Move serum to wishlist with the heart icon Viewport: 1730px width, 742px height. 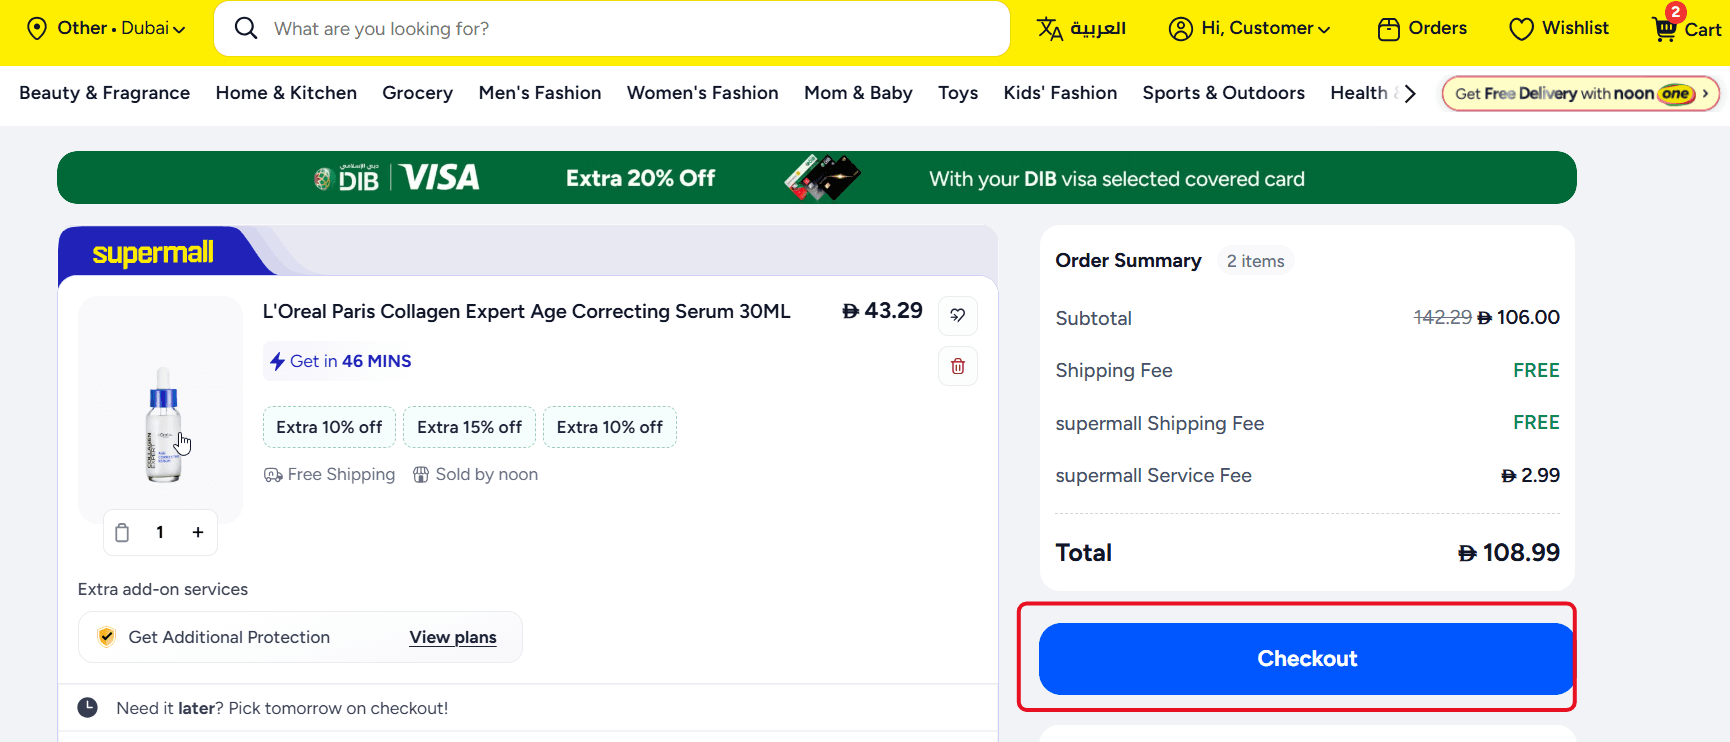click(957, 315)
